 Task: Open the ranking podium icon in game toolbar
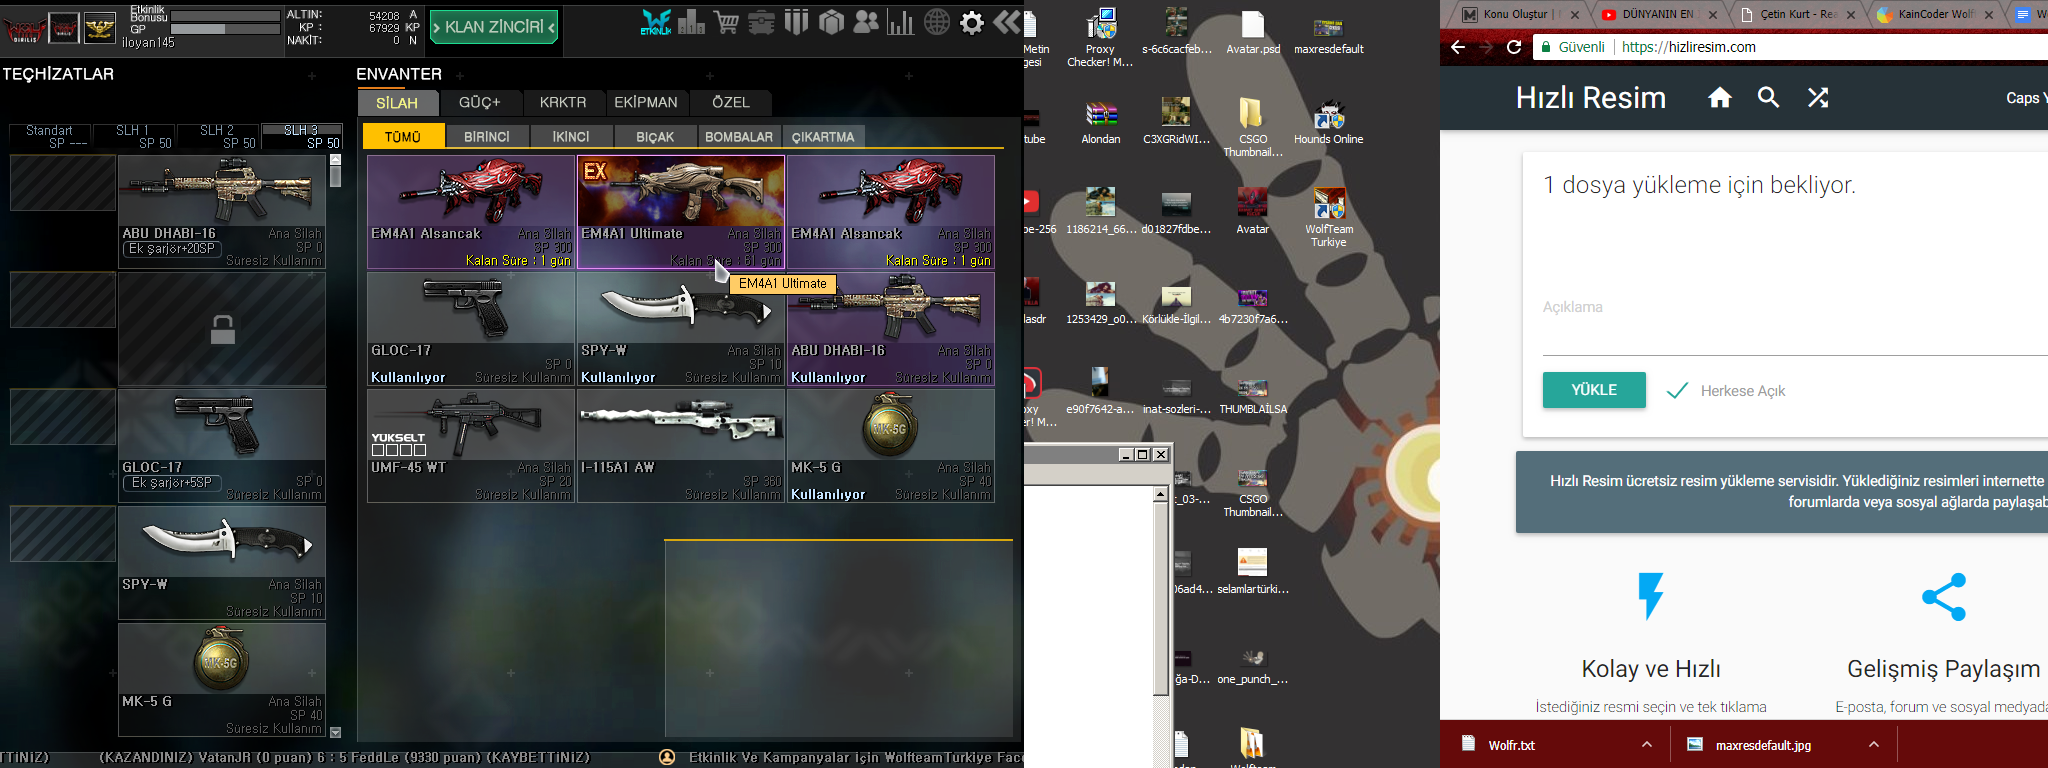click(691, 22)
